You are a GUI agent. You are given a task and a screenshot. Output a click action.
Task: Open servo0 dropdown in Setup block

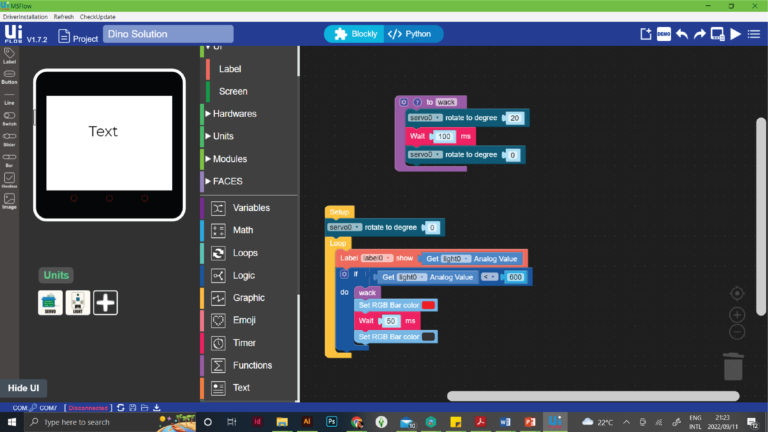pyautogui.click(x=345, y=227)
